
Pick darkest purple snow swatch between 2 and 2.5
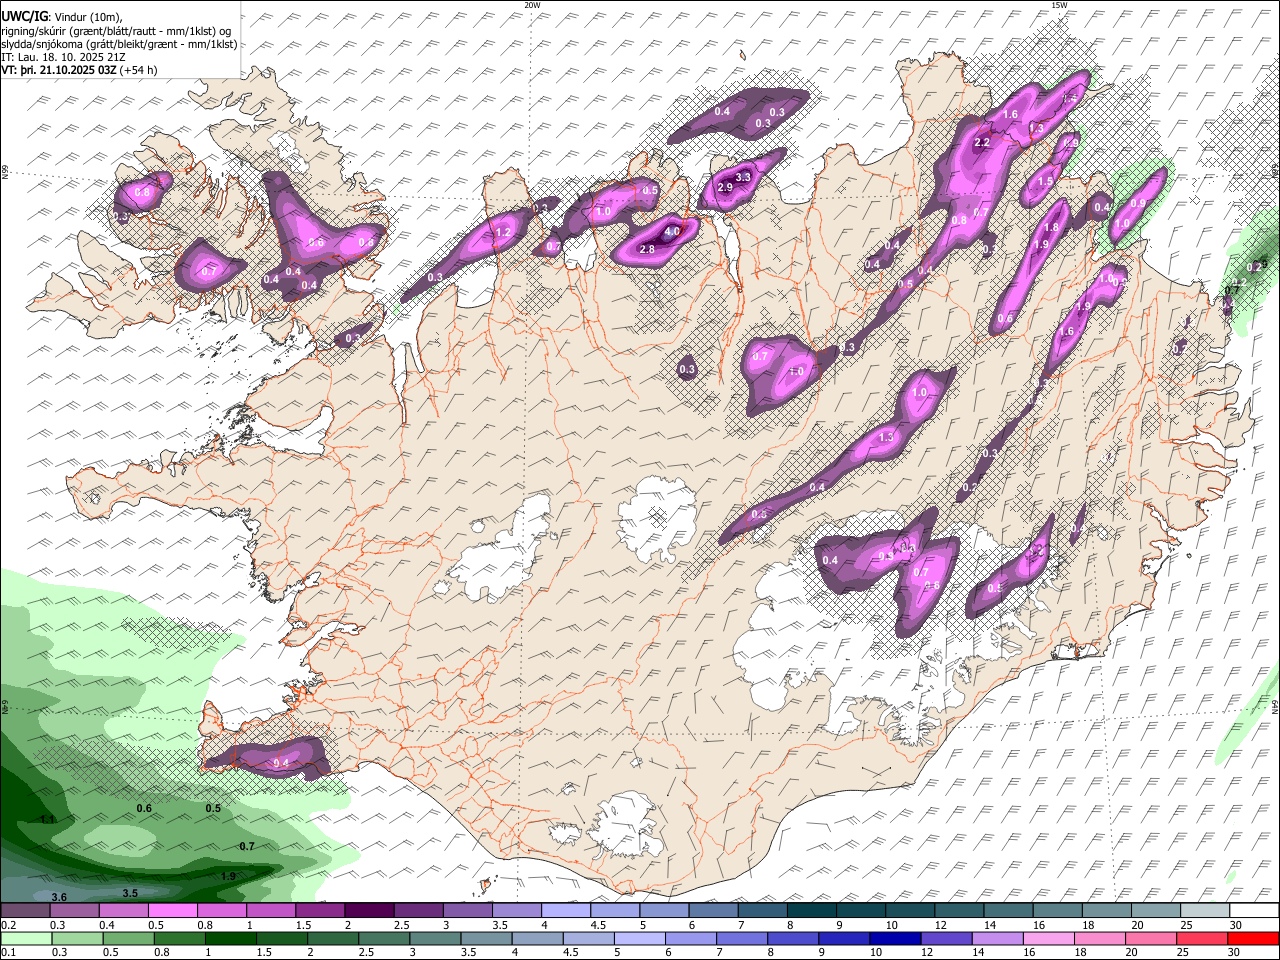click(368, 911)
